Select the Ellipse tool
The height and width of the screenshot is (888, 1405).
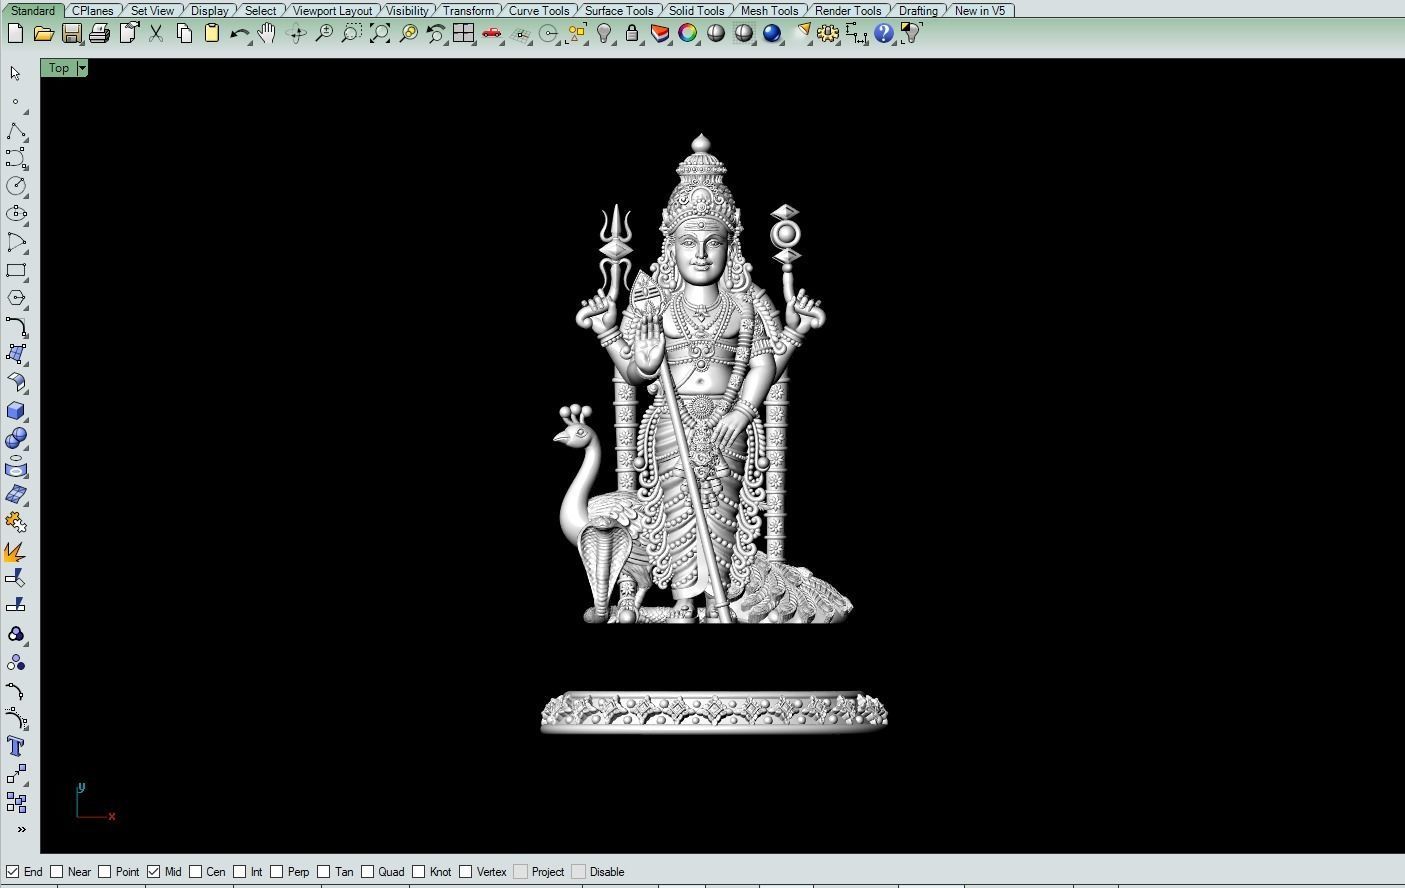tap(16, 214)
